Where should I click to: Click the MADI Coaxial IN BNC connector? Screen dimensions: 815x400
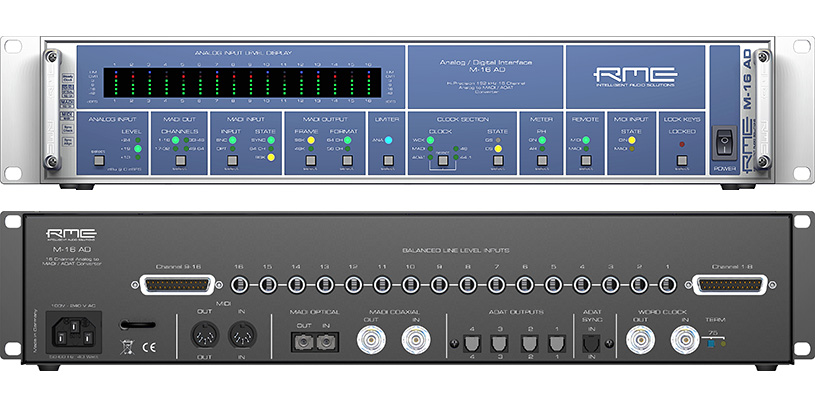pos(416,340)
